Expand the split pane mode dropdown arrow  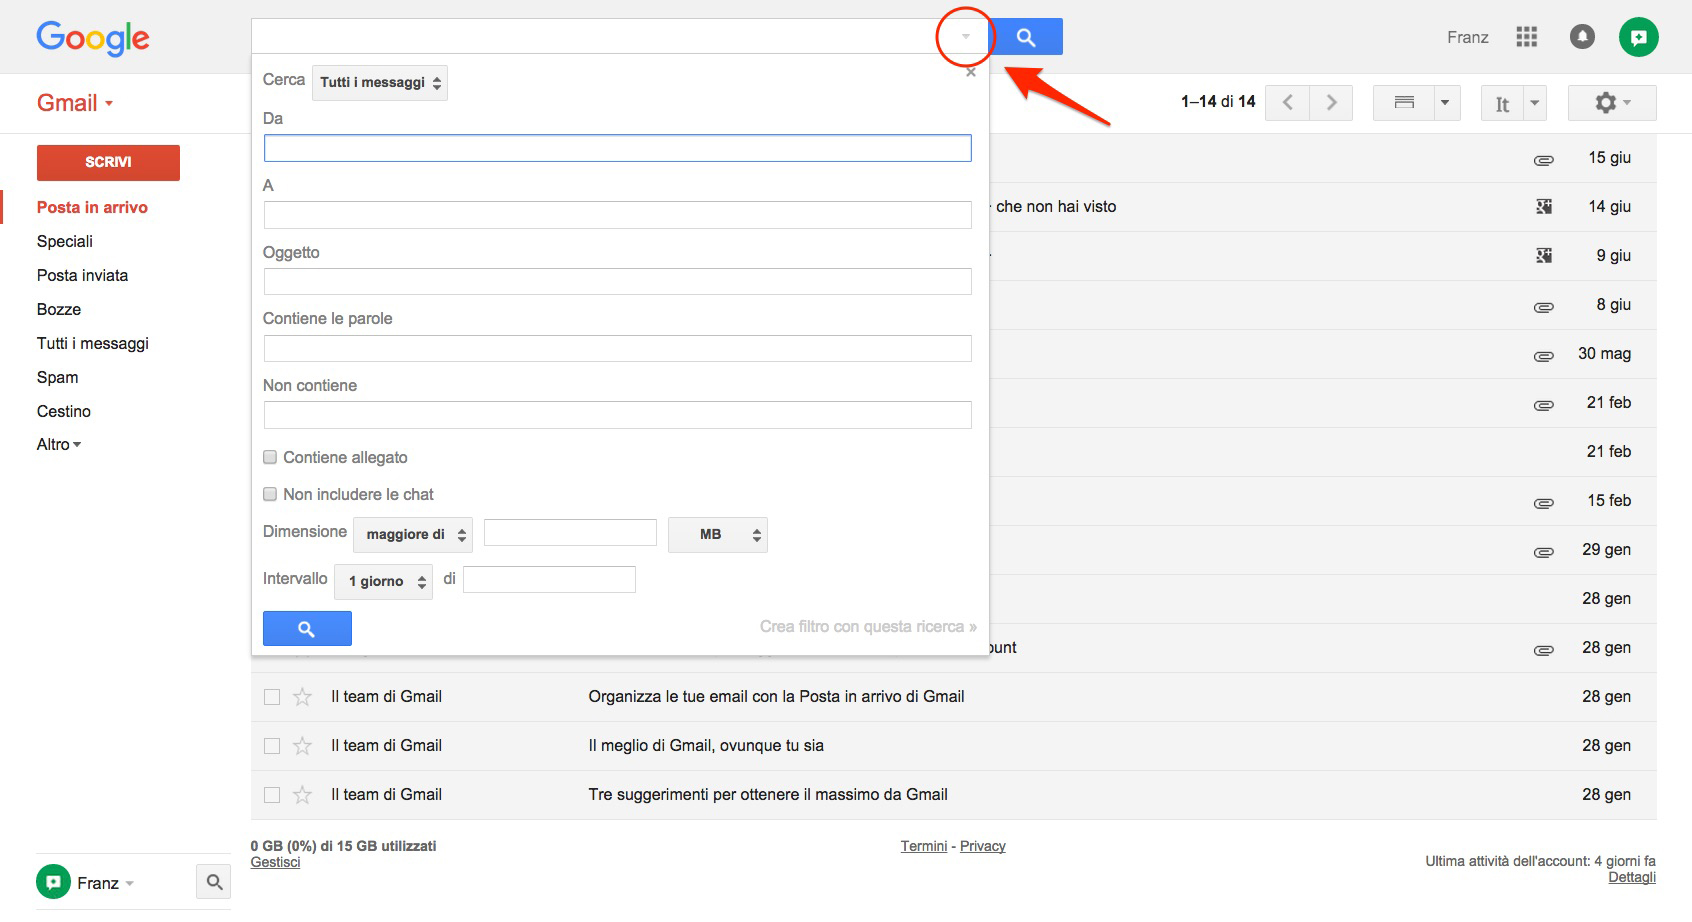point(1445,103)
